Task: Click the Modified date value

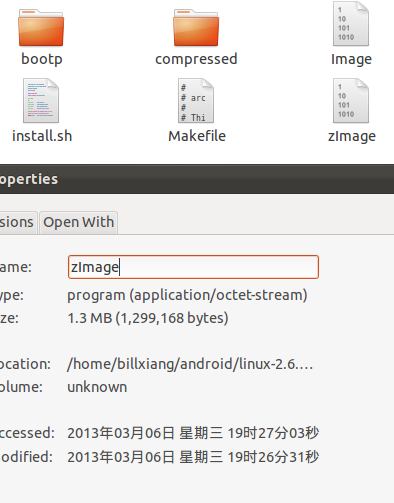Action: [193, 457]
